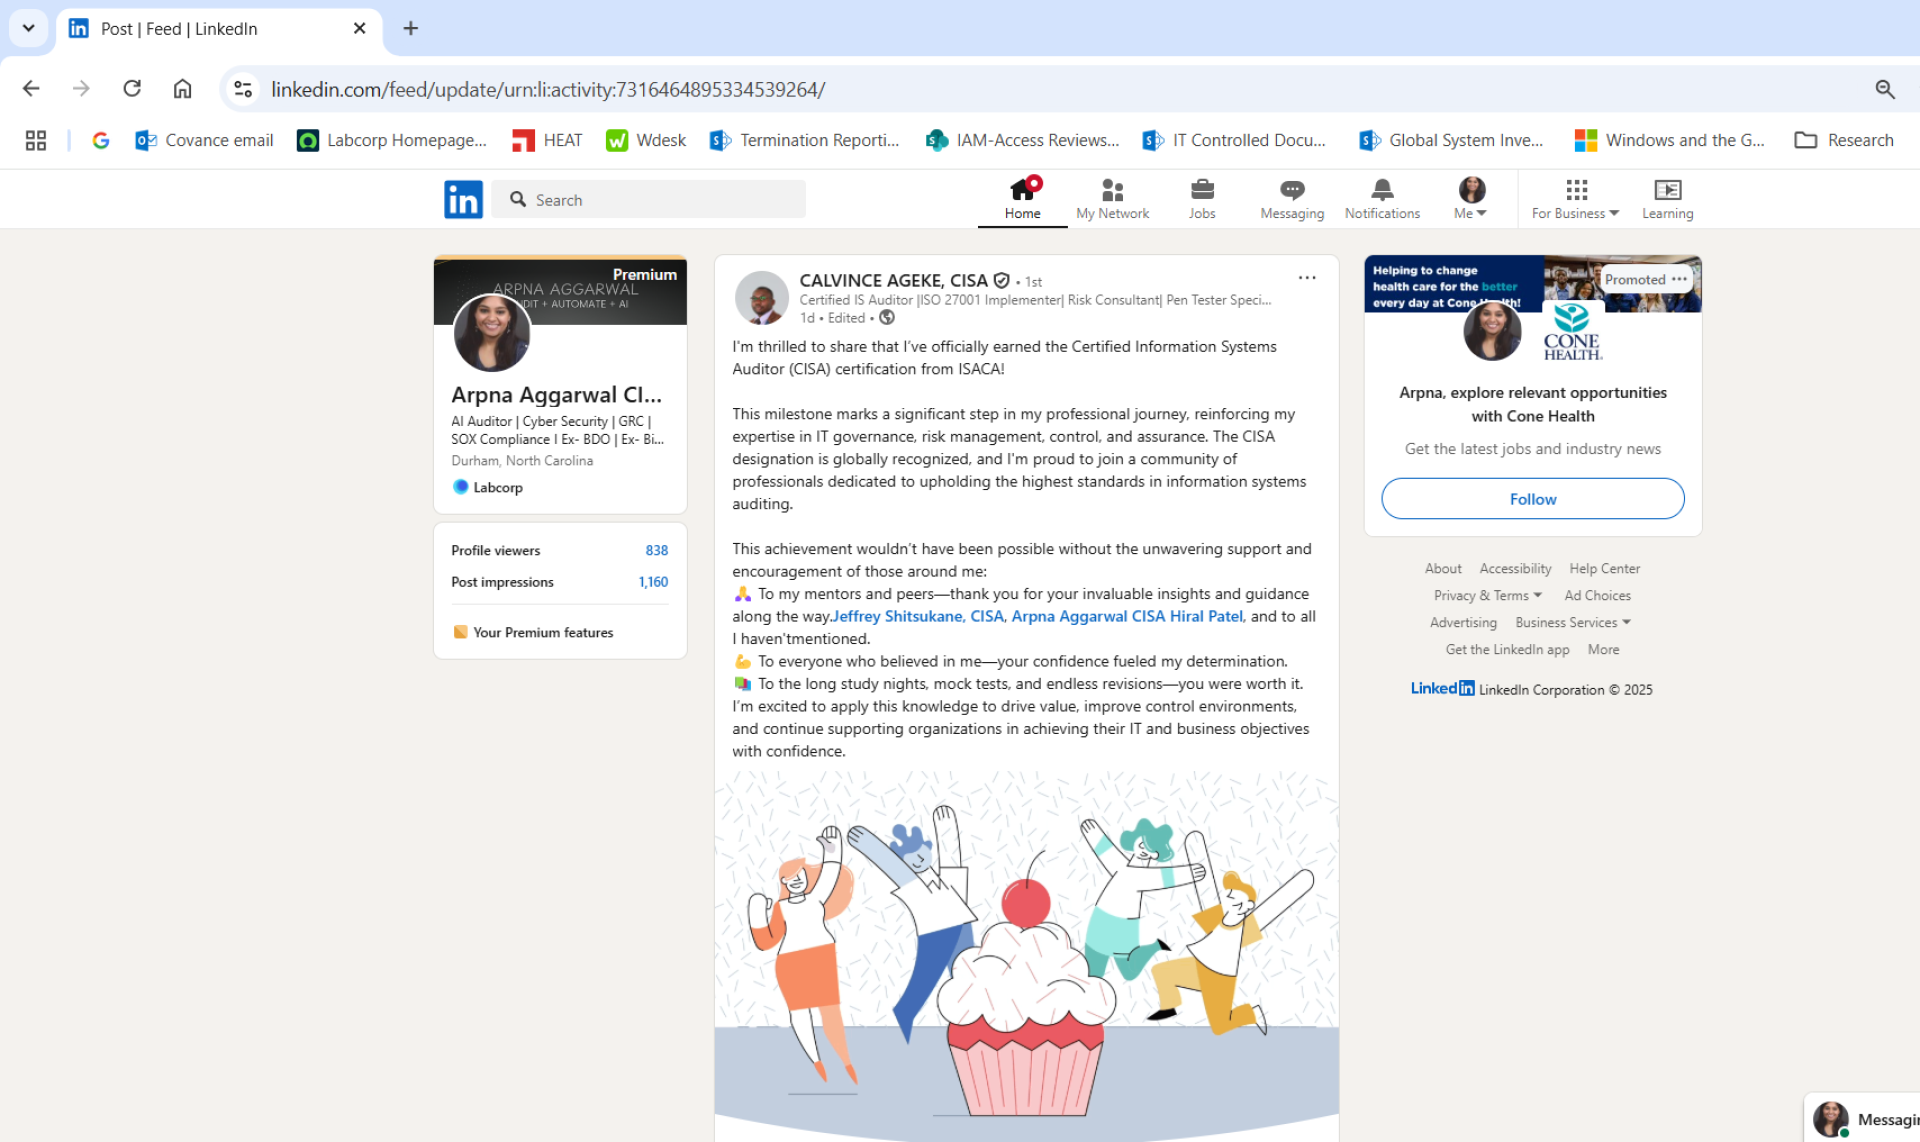The height and width of the screenshot is (1142, 1920).
Task: Expand Business Services footer dropdown
Action: [x=1572, y=623]
